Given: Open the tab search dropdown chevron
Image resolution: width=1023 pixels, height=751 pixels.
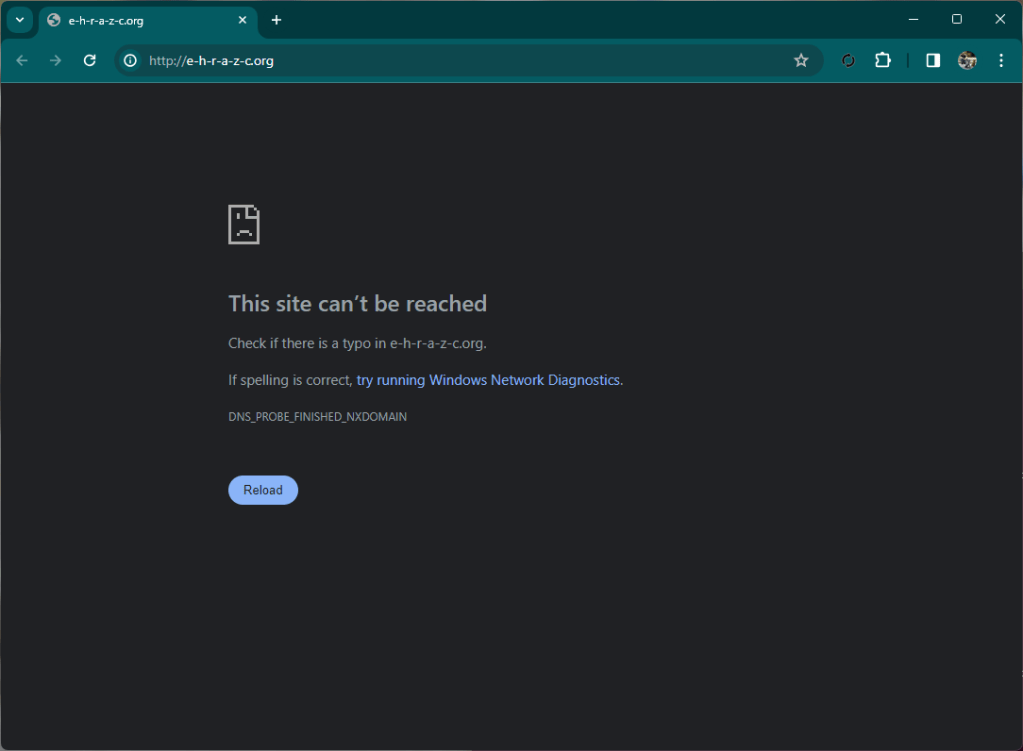Looking at the screenshot, I should click(x=19, y=20).
